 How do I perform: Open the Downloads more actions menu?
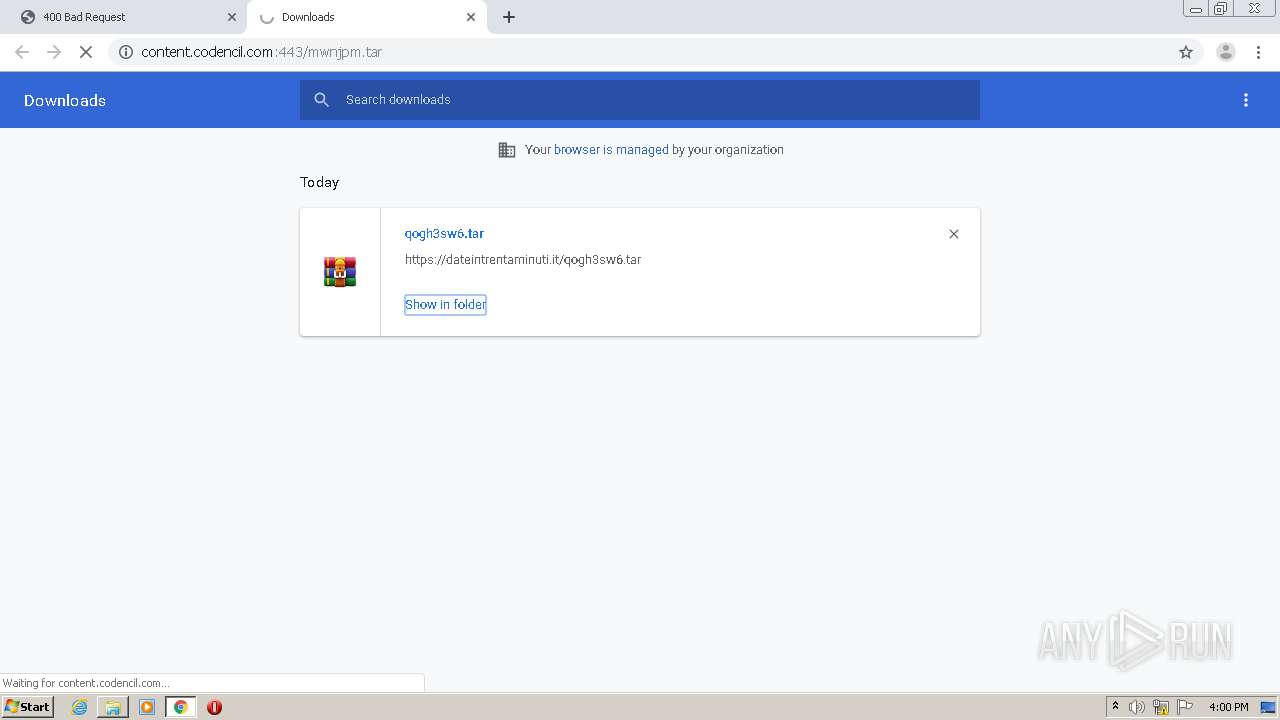(x=1246, y=100)
